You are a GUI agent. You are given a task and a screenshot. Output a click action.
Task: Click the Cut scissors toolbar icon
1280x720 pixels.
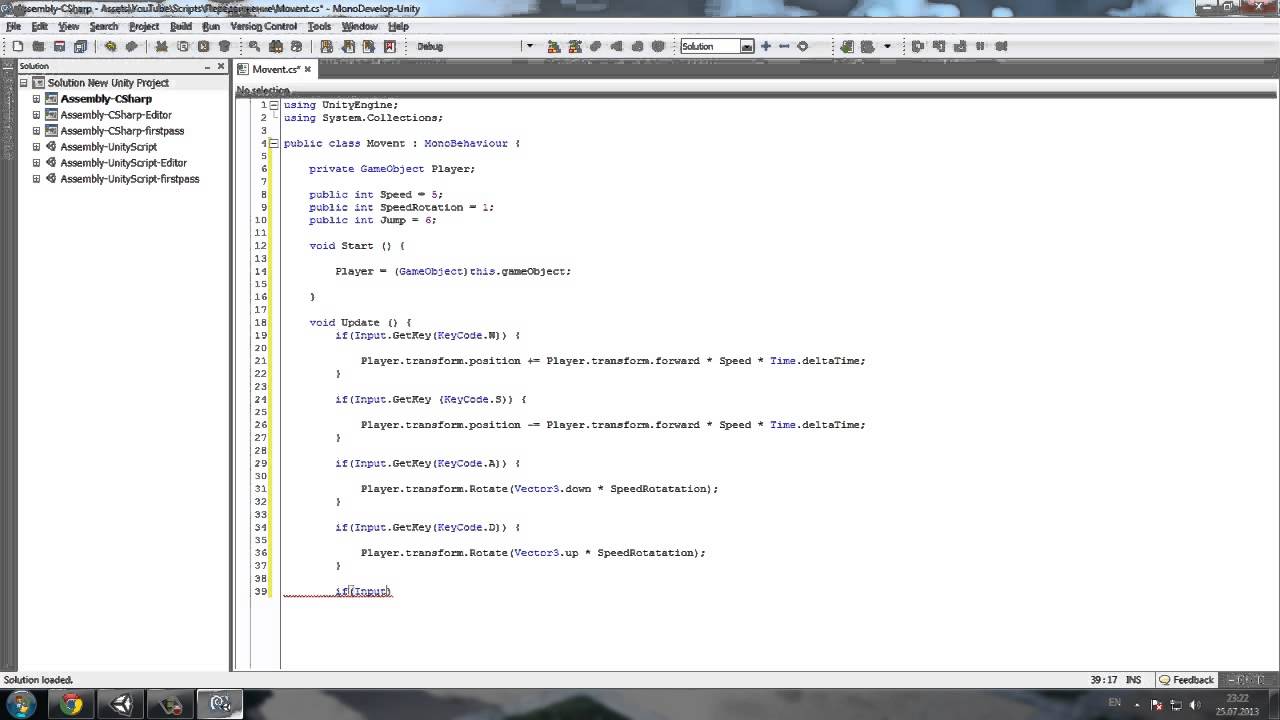point(161,46)
